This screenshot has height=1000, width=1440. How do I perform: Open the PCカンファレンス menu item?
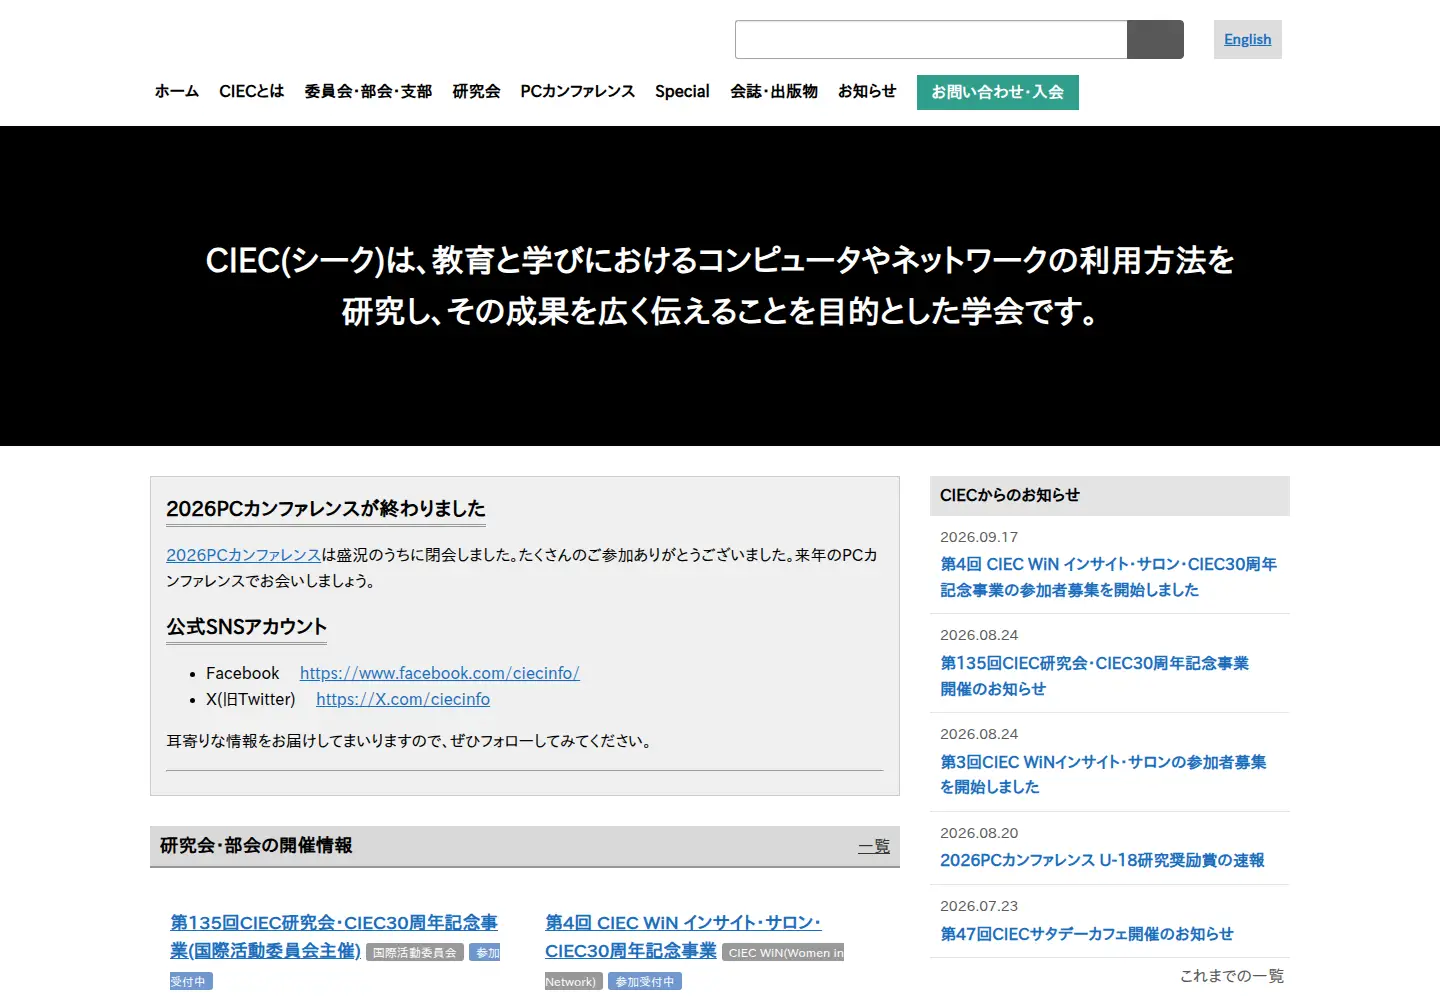point(578,91)
